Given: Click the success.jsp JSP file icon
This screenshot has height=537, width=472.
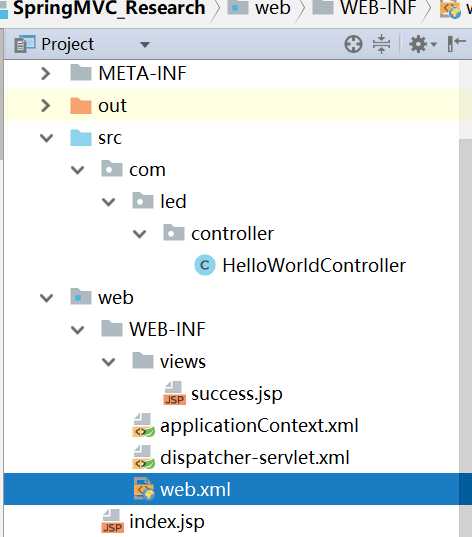Looking at the screenshot, I should [x=175, y=393].
